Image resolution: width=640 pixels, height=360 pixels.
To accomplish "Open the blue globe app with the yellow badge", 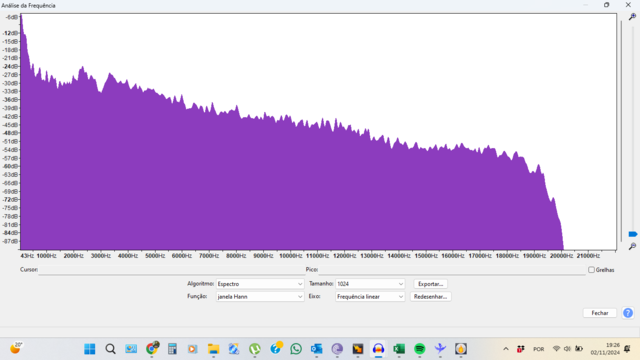I will 276,348.
